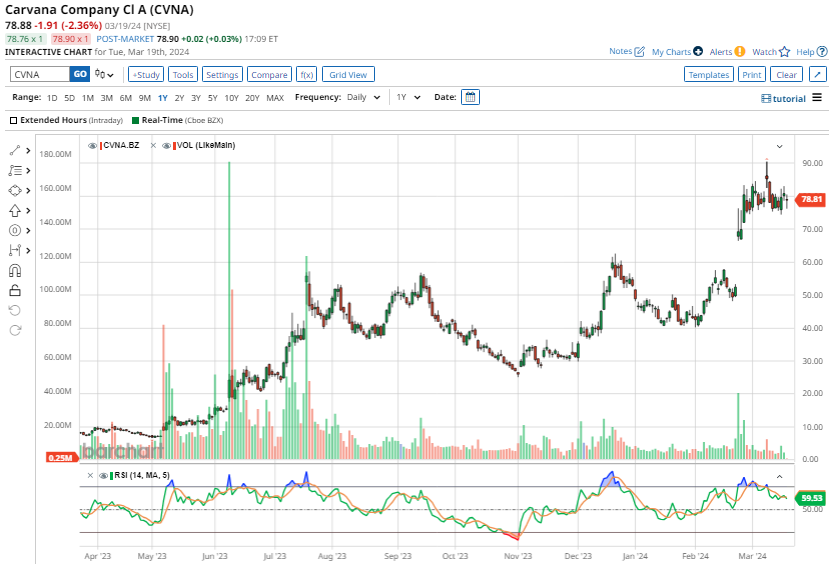
Task: Select the 6M range option
Action: (x=125, y=98)
